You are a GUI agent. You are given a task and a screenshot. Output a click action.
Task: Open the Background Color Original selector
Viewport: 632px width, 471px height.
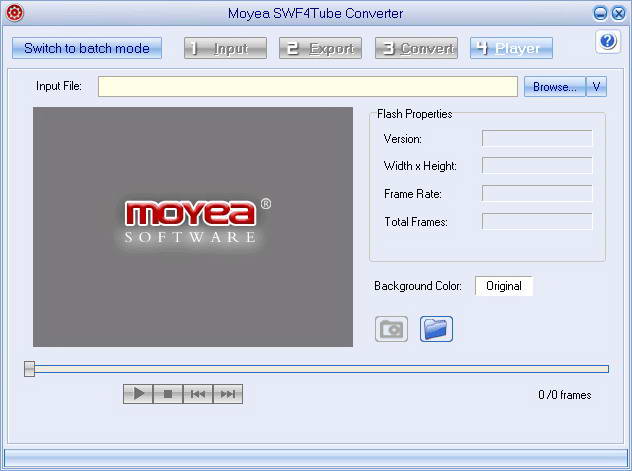pos(504,286)
